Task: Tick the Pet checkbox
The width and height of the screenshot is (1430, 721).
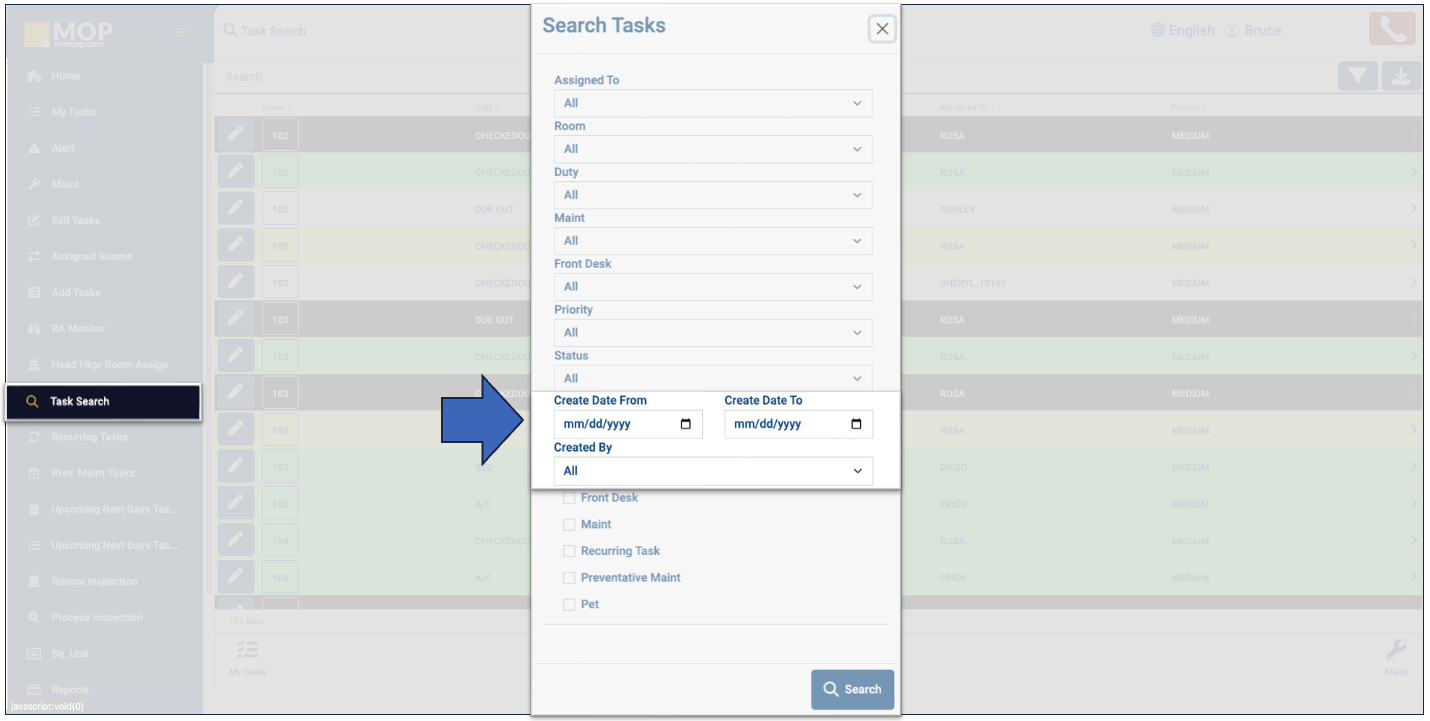Action: (569, 605)
